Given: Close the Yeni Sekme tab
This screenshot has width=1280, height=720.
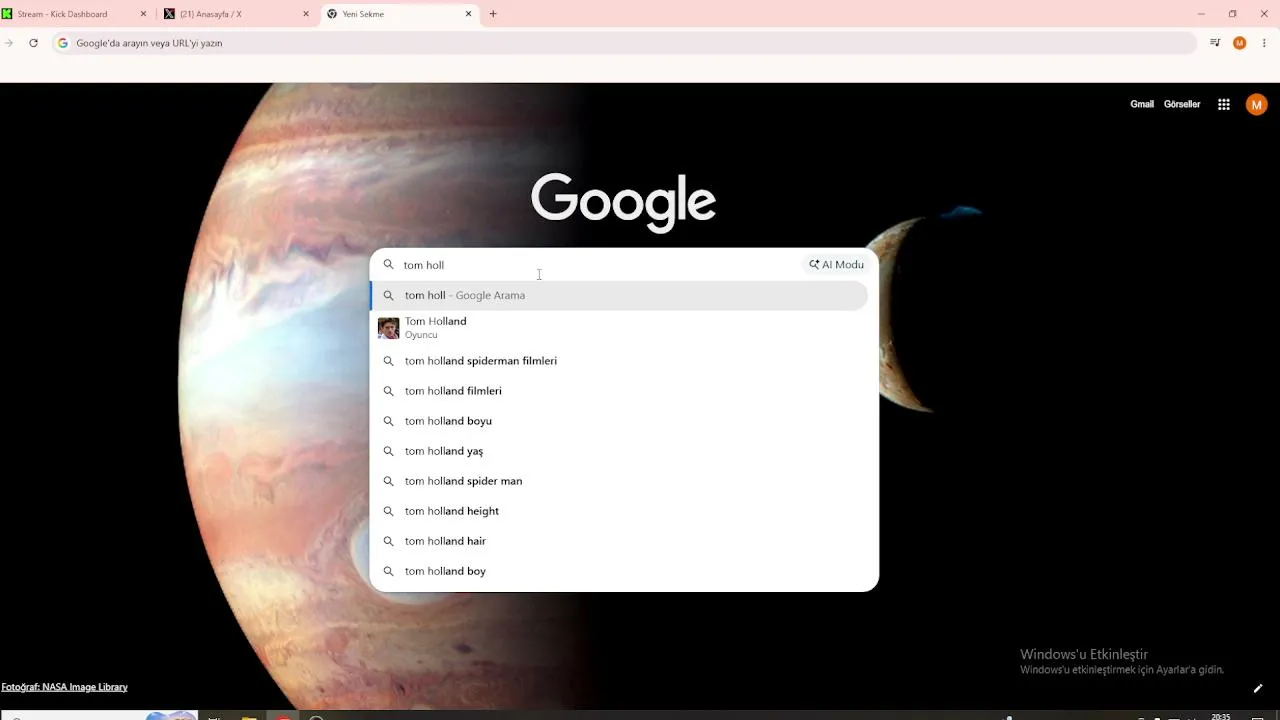Looking at the screenshot, I should [x=469, y=14].
